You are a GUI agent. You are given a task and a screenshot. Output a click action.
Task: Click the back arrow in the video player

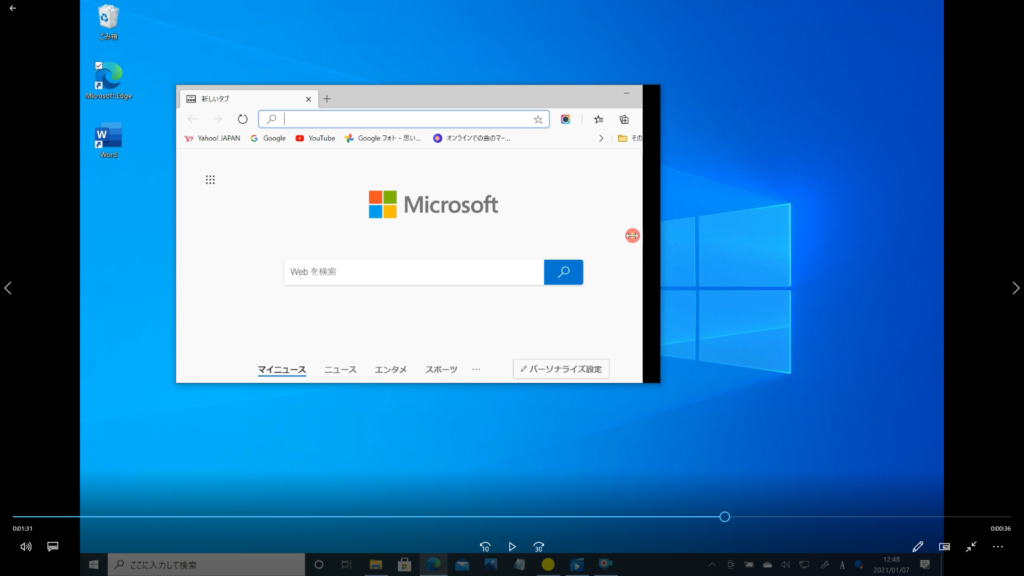point(12,8)
